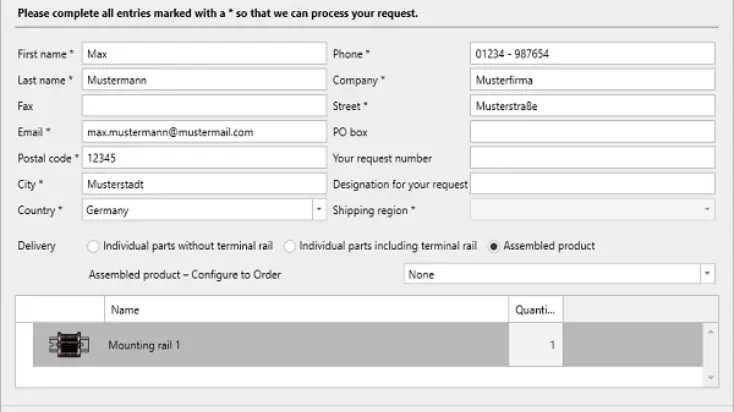Click into the empty Fax field
The height and width of the screenshot is (412, 734).
(x=204, y=106)
